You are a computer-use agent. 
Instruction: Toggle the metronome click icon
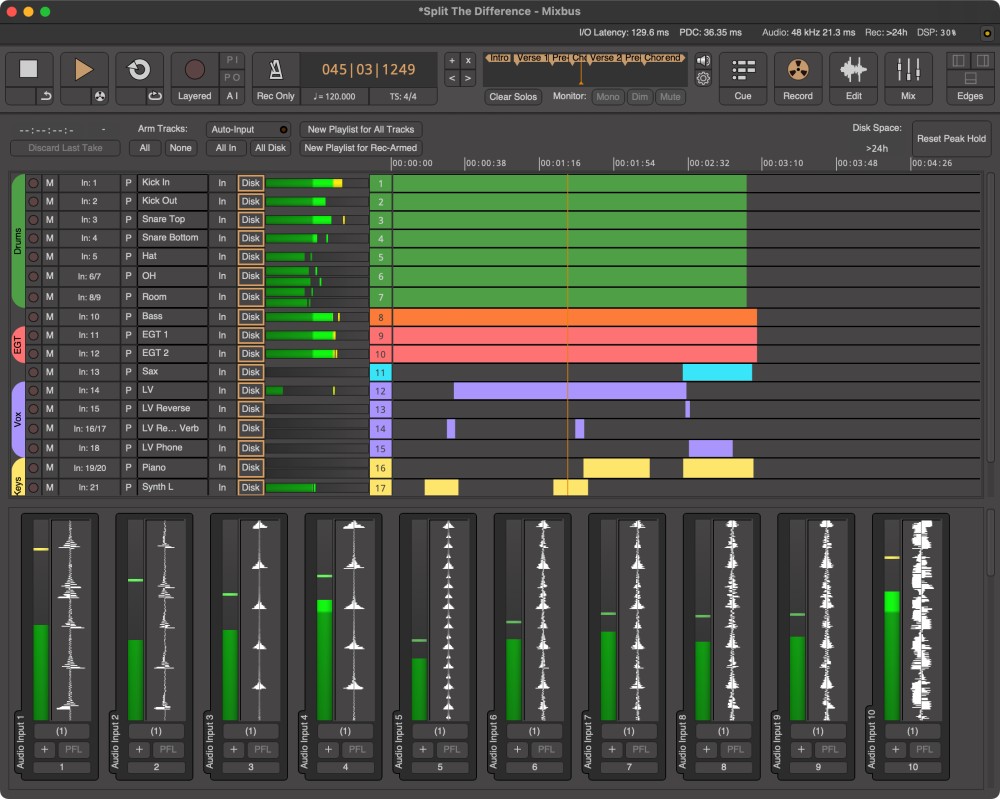(274, 70)
